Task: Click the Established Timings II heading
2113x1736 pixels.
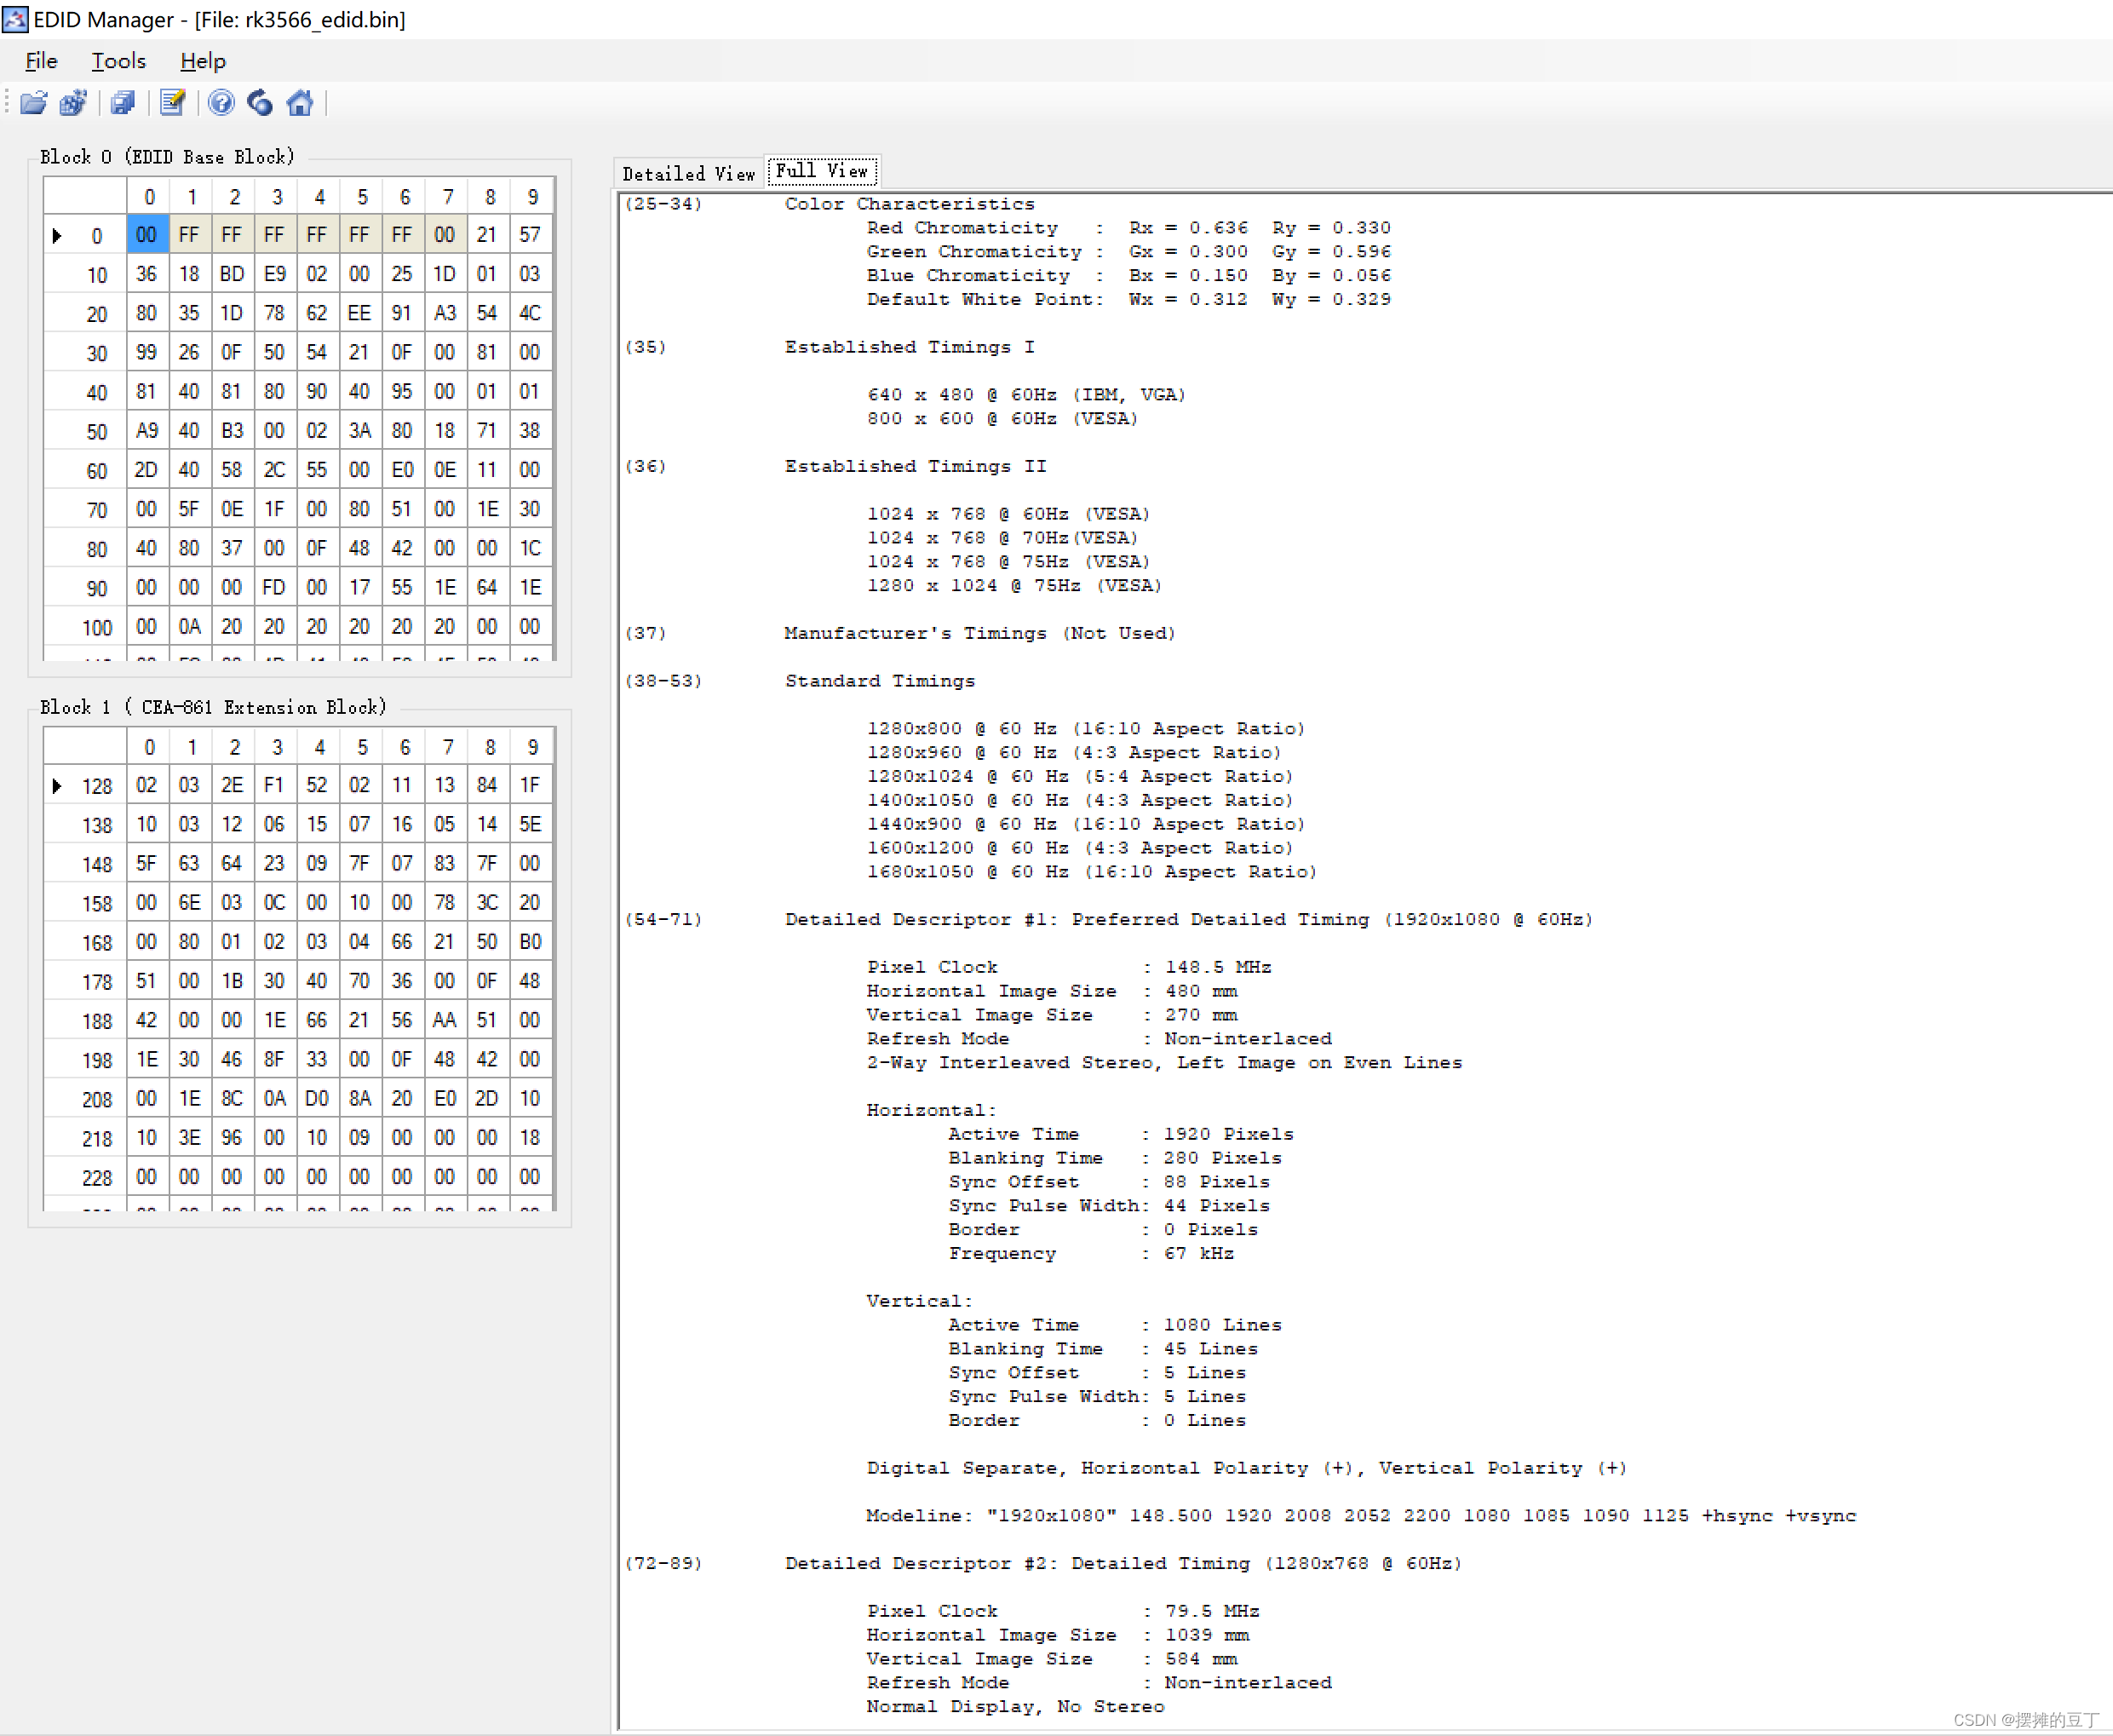Action: click(915, 466)
